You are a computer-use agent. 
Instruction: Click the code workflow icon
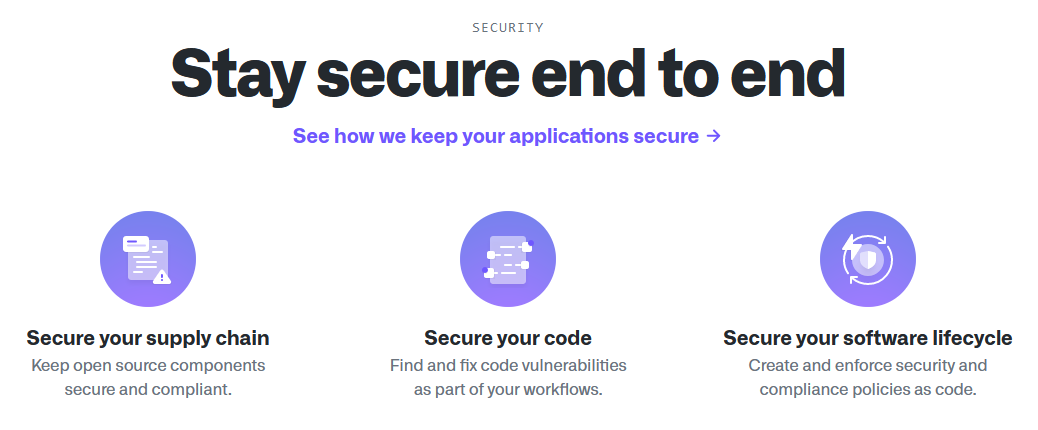pyautogui.click(x=508, y=259)
